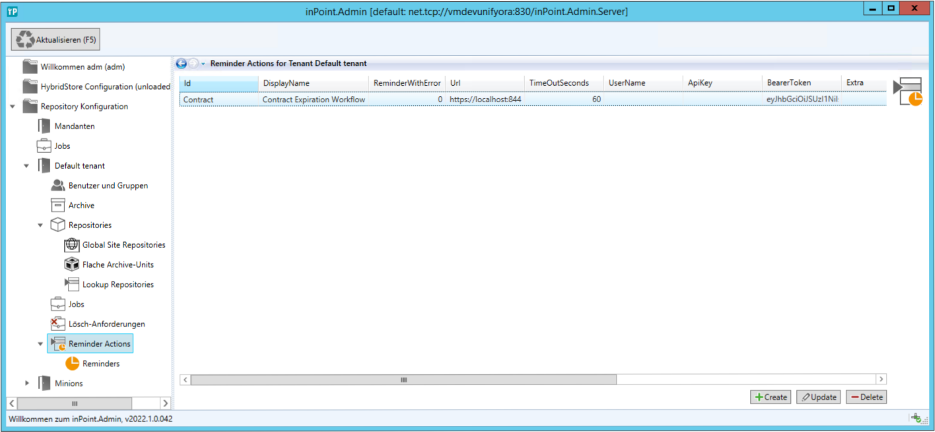Click the grey forward navigation arrow
The width and height of the screenshot is (935, 432).
point(193,63)
